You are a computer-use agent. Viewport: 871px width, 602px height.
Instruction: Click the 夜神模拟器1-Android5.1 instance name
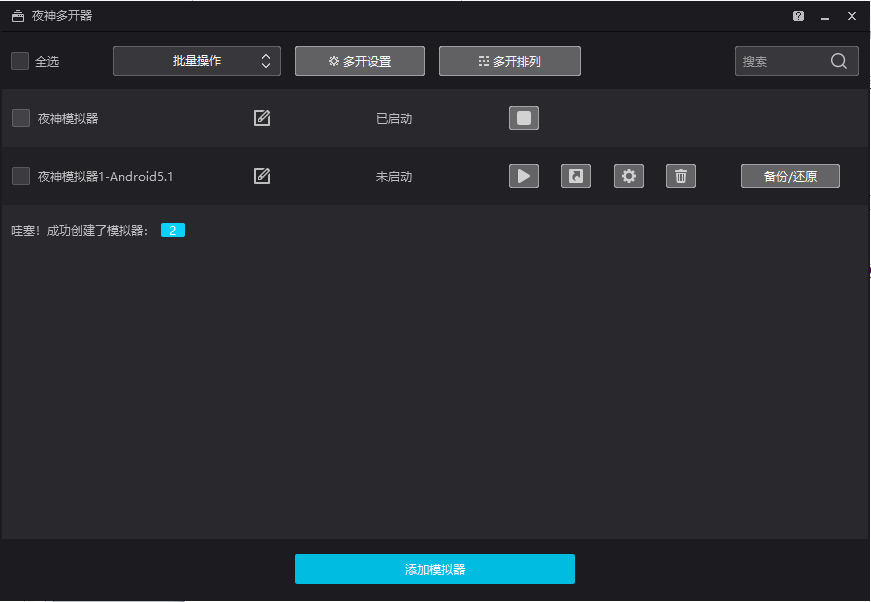click(106, 177)
